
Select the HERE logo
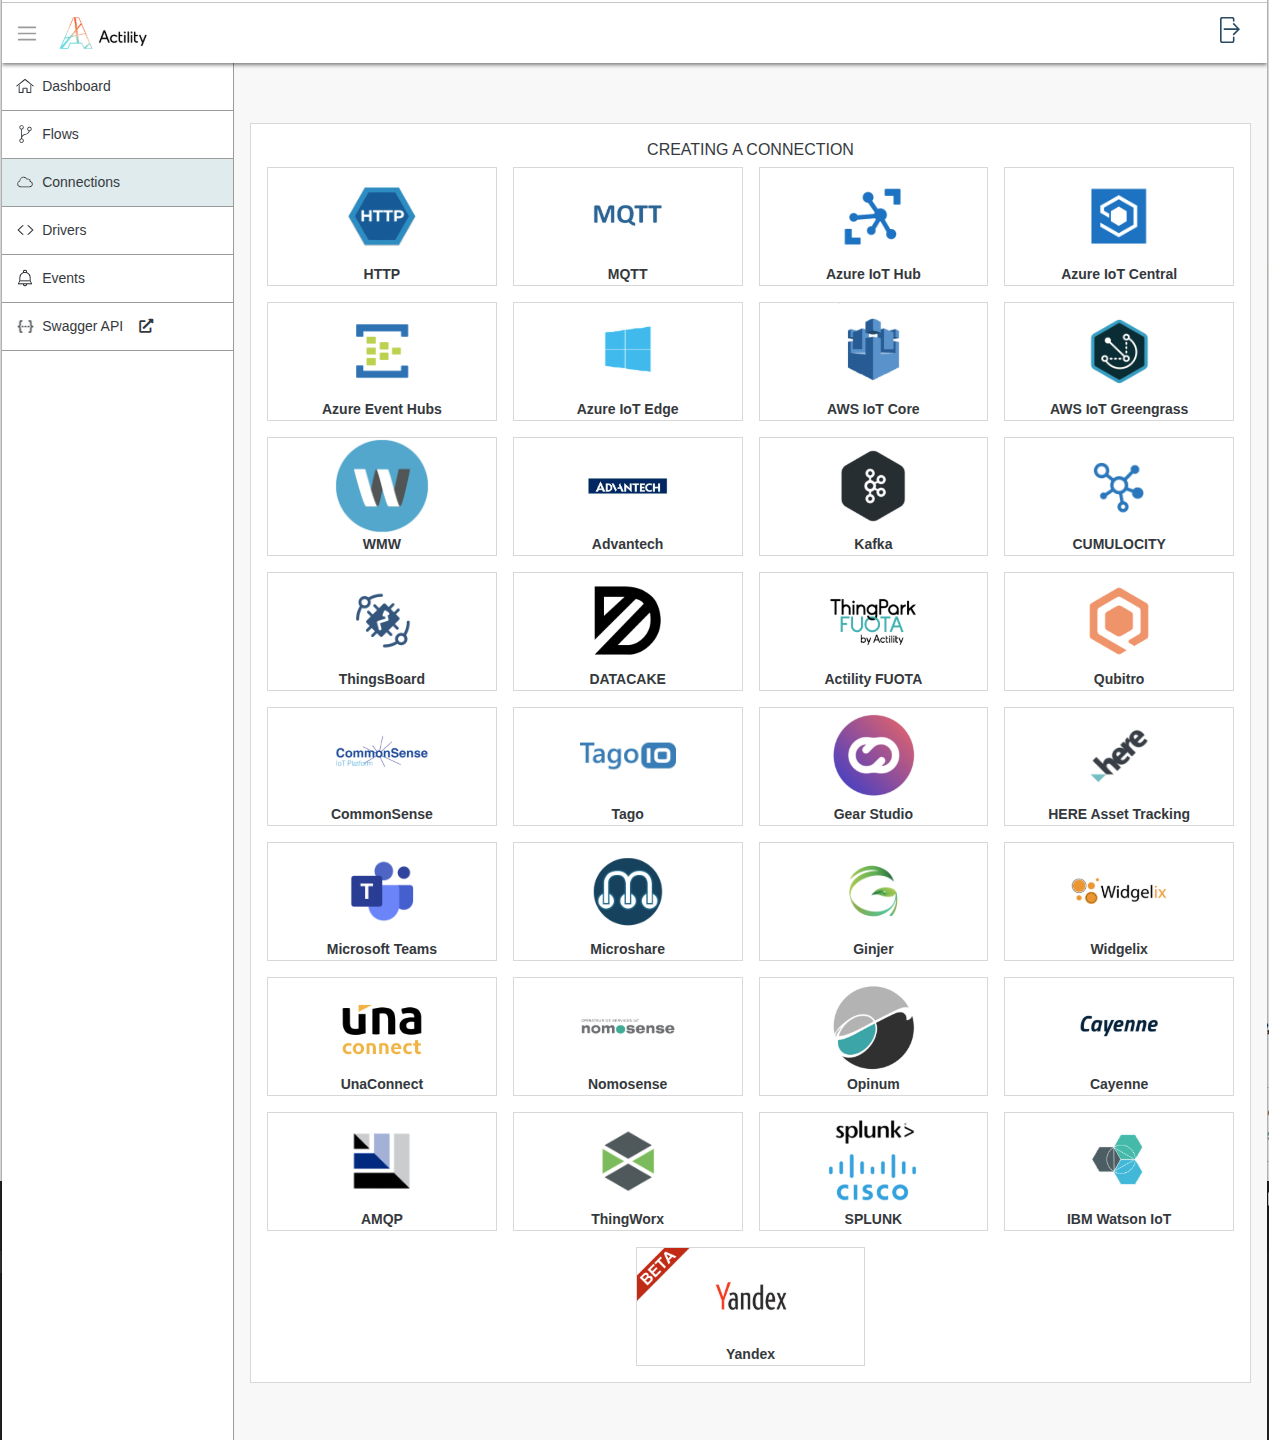[1119, 755]
